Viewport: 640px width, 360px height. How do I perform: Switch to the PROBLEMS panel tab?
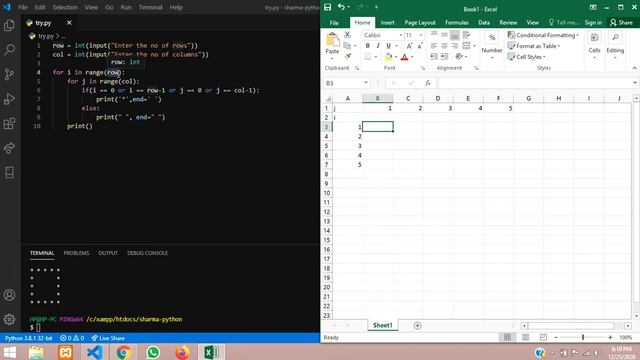tap(76, 253)
